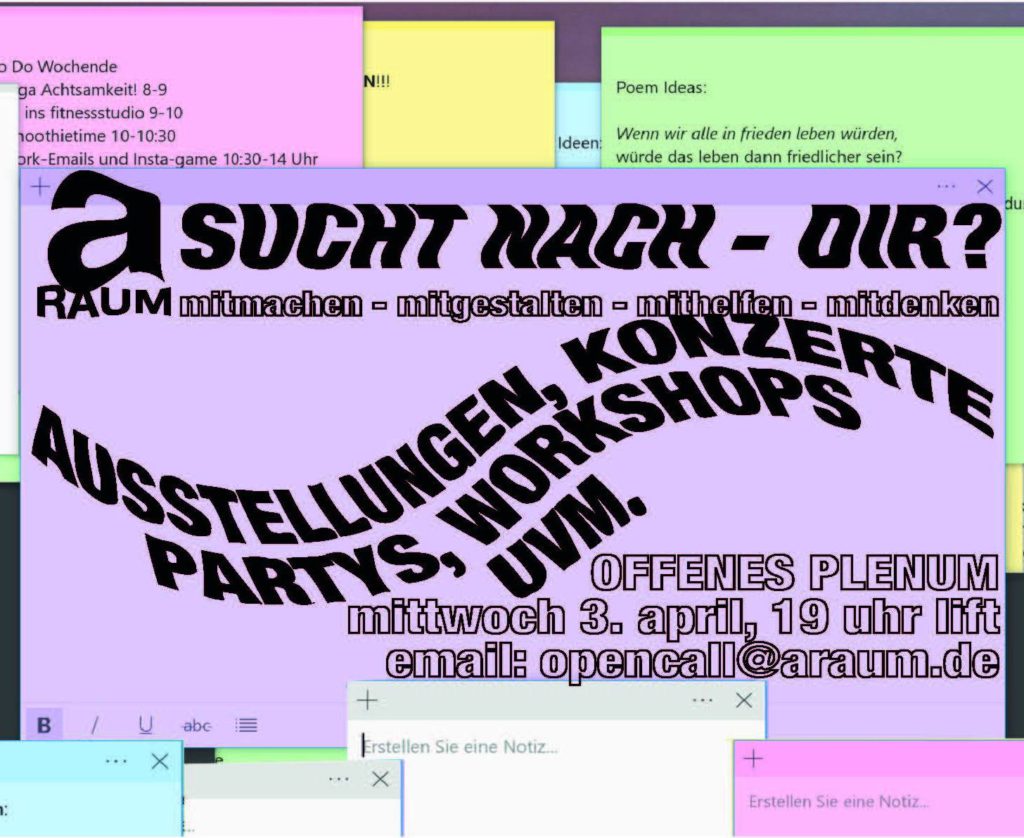The image size is (1024, 838).
Task: Toggle italic formatting in the purple note
Action: (x=95, y=725)
